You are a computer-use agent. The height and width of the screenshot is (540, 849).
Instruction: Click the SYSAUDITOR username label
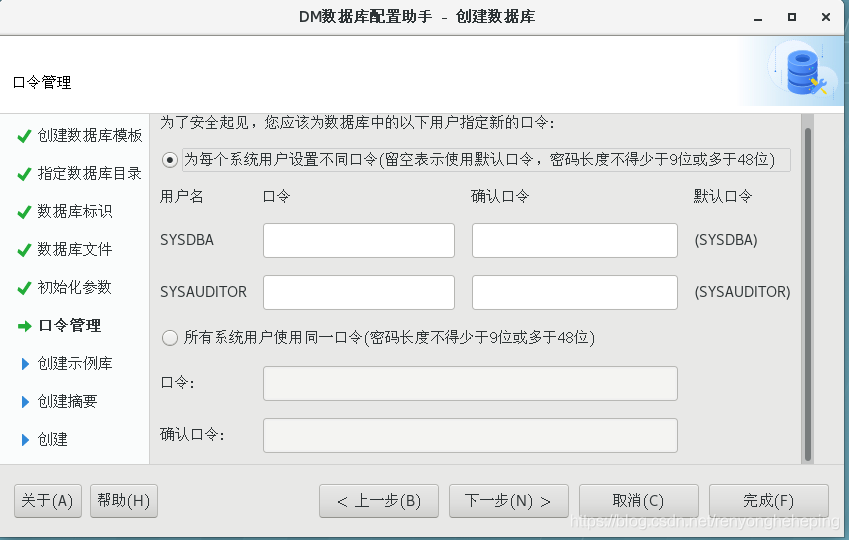point(204,292)
